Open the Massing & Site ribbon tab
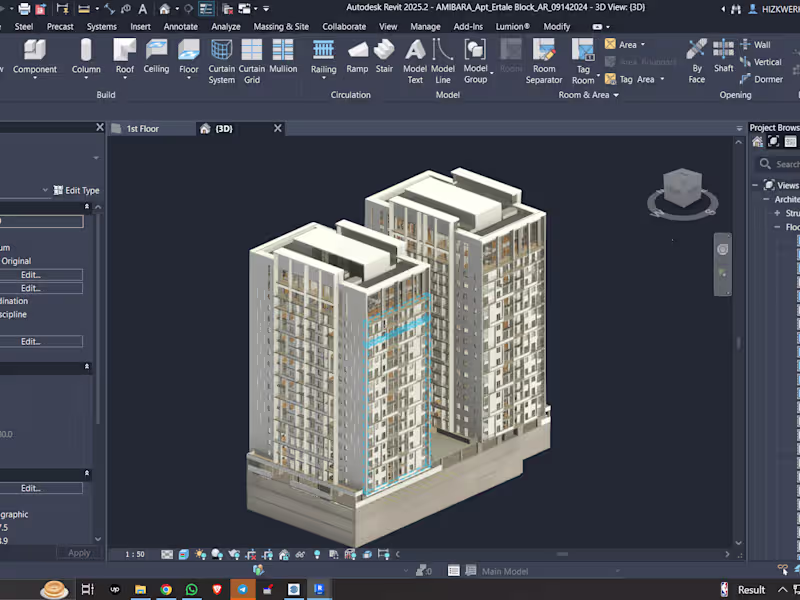The image size is (800, 600). point(281,26)
